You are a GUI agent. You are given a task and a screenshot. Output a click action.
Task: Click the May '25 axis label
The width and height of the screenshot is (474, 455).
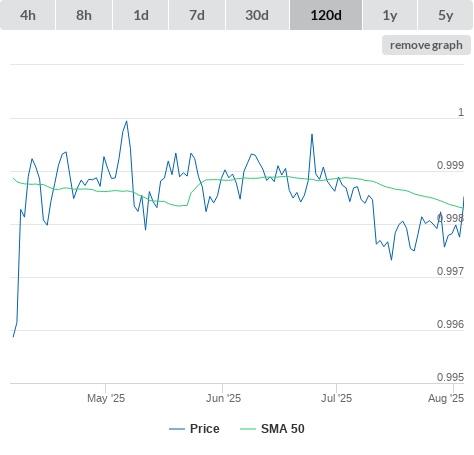click(106, 398)
